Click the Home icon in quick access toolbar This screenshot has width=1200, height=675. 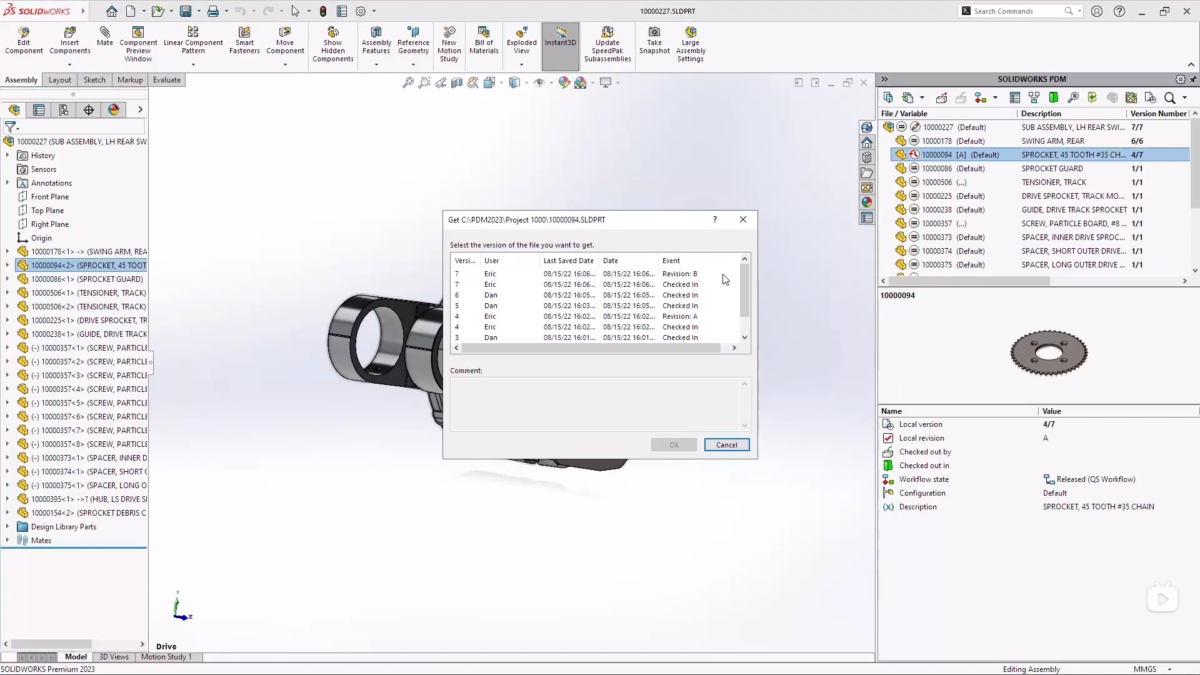[x=111, y=11]
